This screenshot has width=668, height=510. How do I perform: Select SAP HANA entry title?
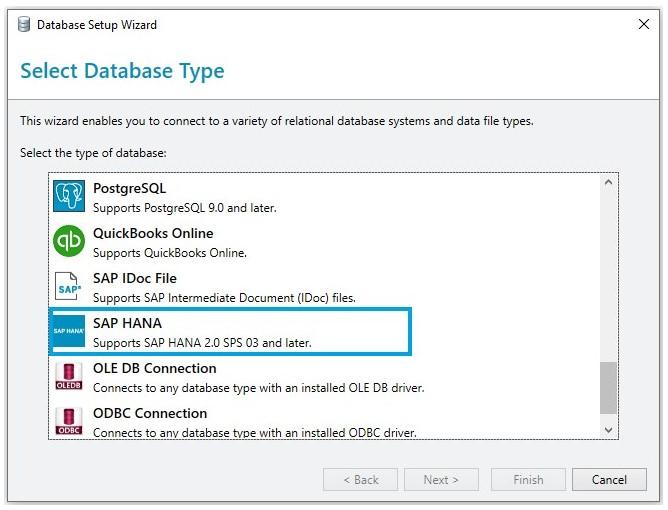[x=127, y=323]
